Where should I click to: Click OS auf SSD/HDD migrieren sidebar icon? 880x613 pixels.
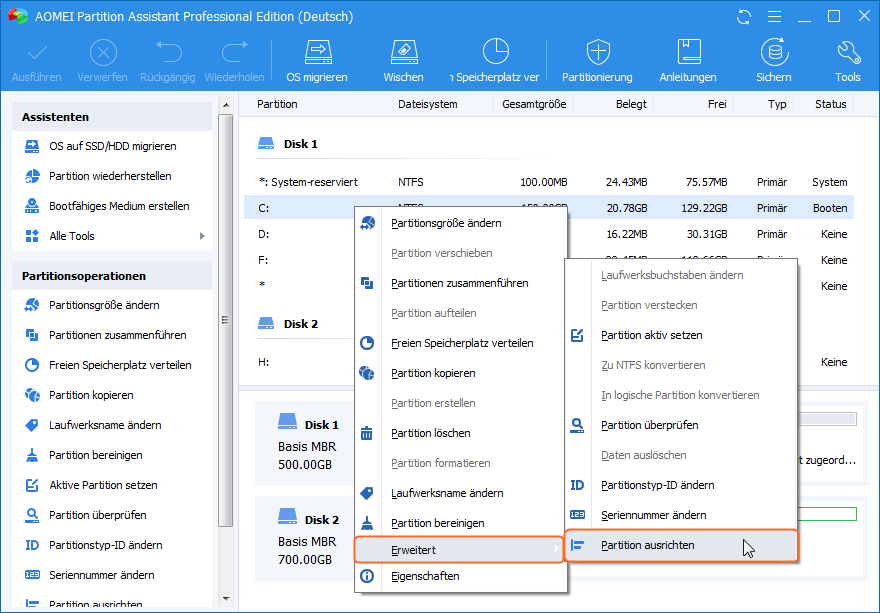pyautogui.click(x=32, y=146)
